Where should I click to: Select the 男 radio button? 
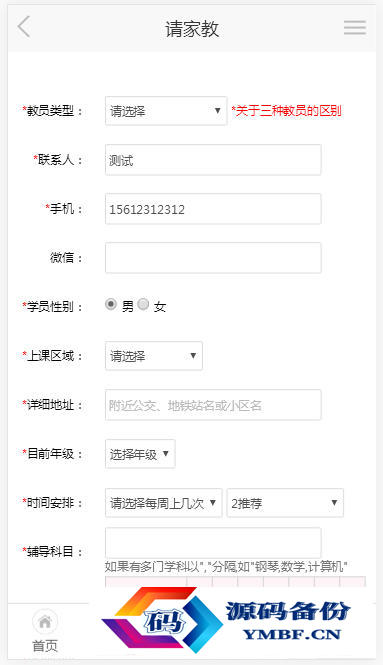click(111, 304)
